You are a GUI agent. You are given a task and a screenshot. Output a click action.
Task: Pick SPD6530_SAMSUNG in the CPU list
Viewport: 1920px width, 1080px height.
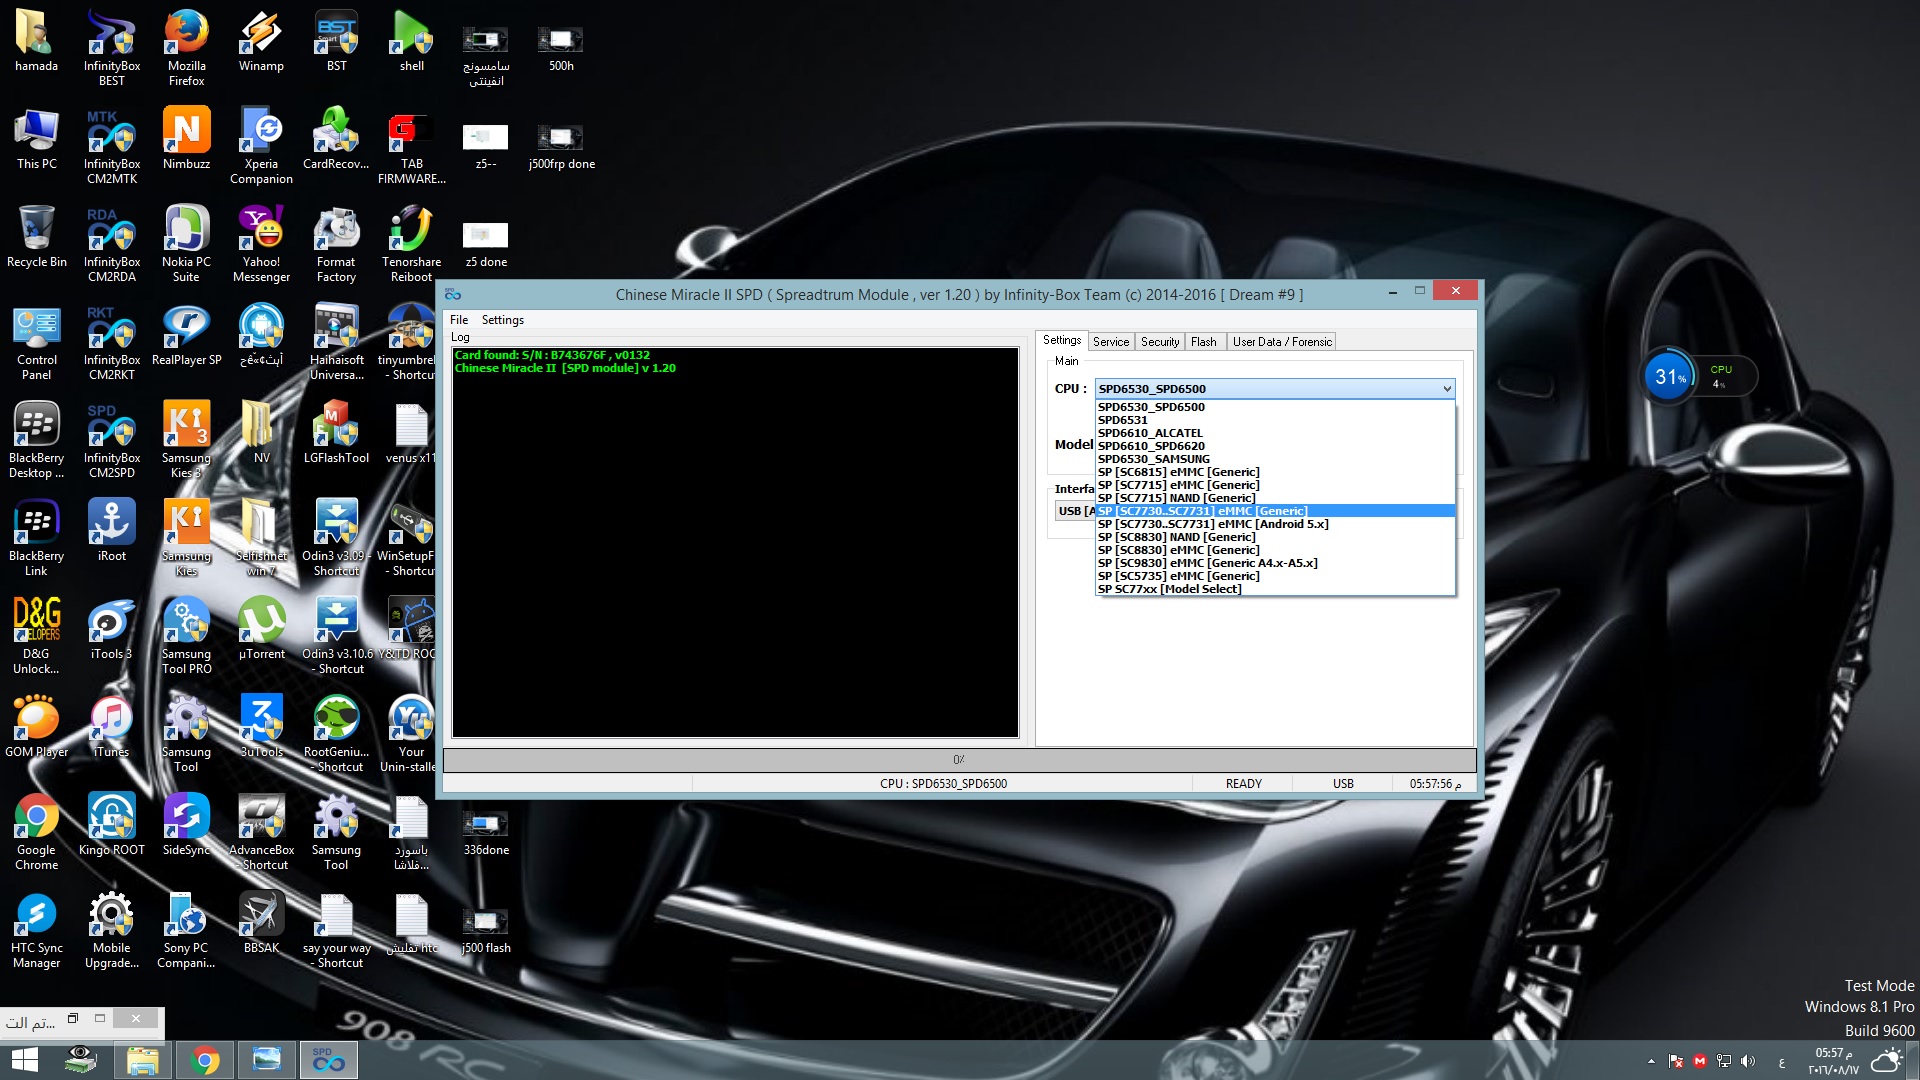[x=1275, y=459]
